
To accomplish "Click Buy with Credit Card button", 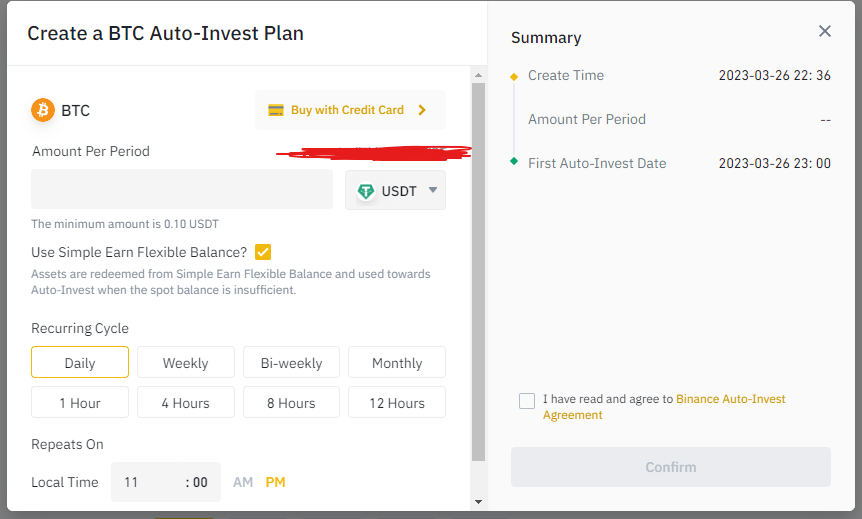I will (x=350, y=110).
